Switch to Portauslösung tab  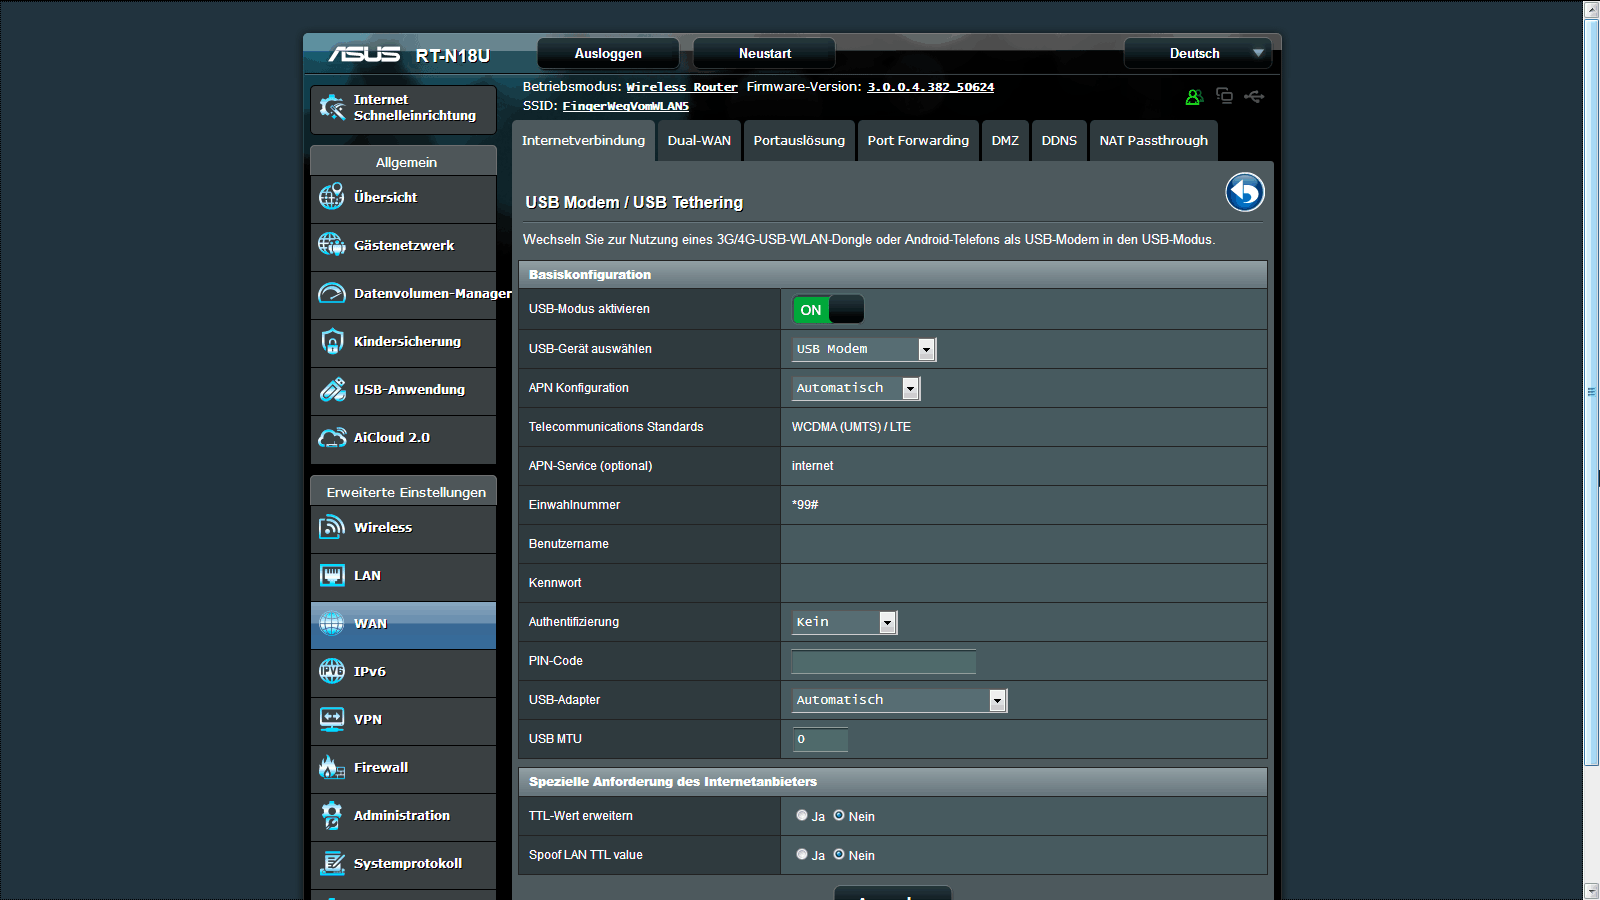click(799, 141)
